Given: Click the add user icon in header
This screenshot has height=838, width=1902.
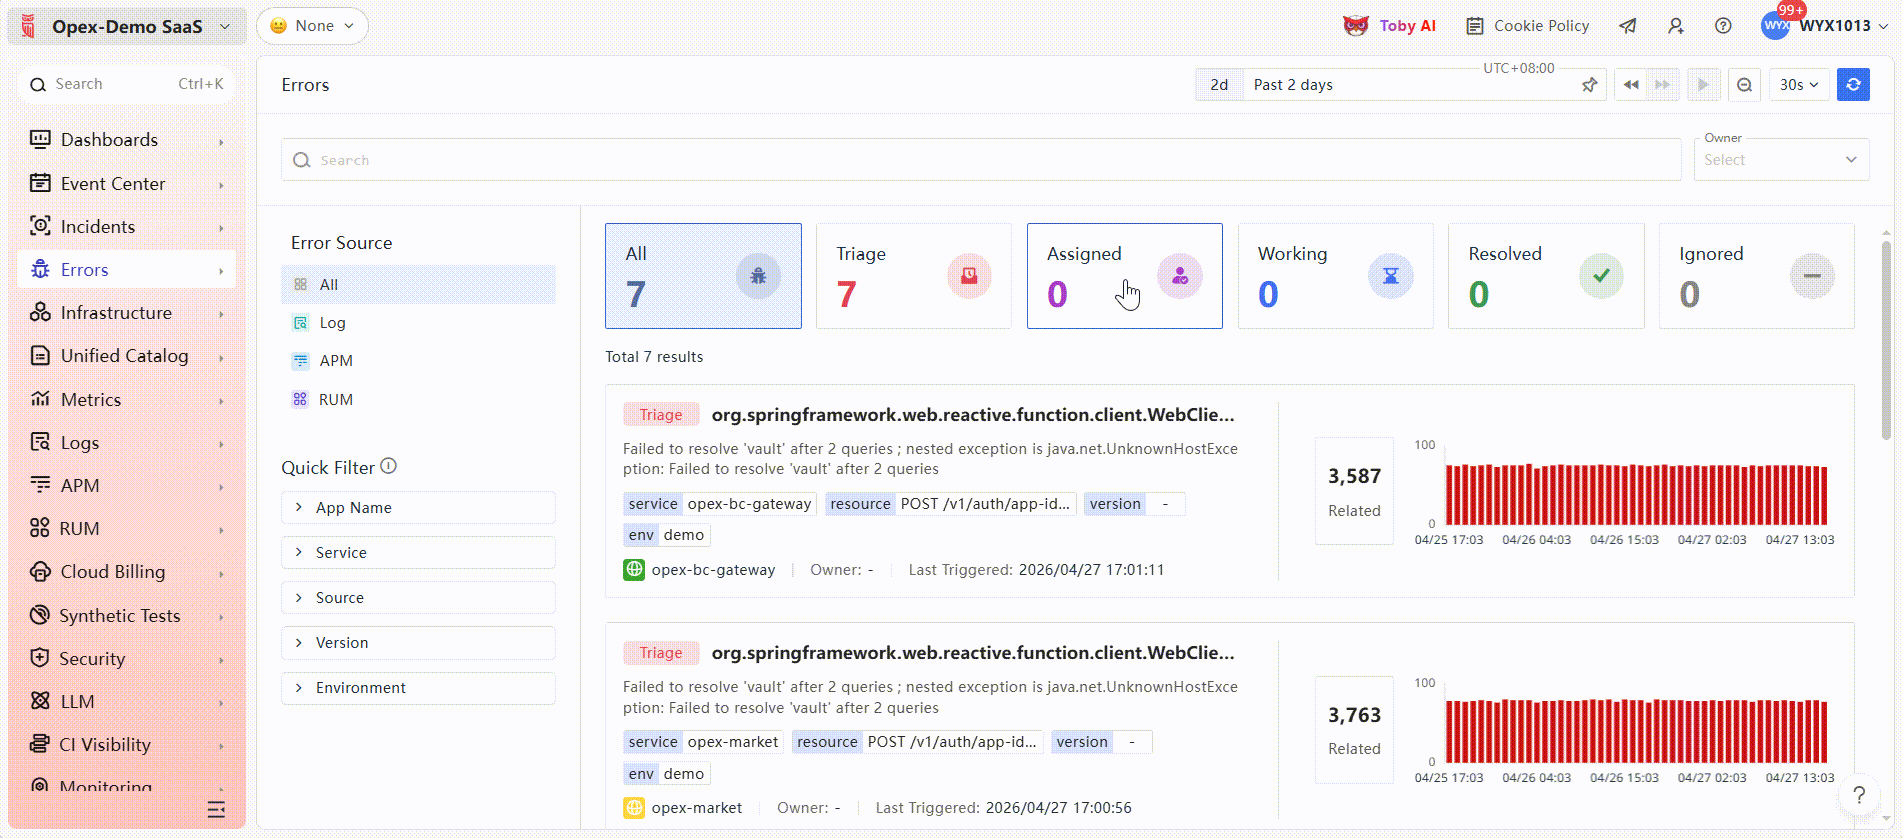Looking at the screenshot, I should tap(1676, 26).
